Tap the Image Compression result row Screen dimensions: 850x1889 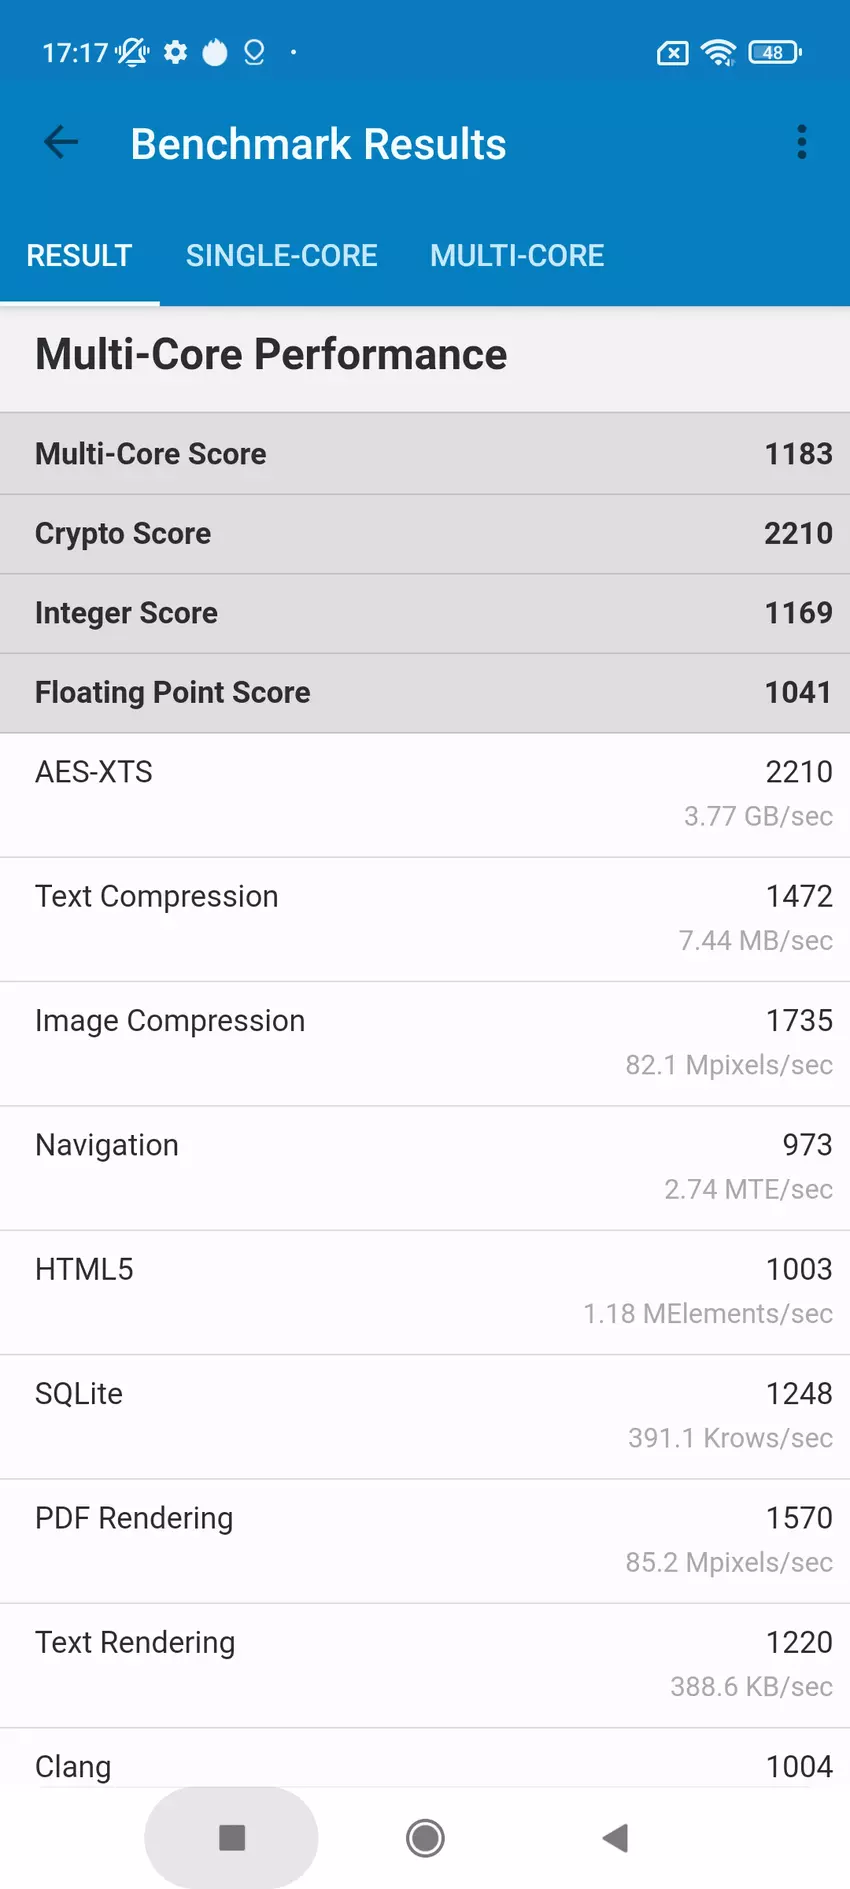point(425,1043)
